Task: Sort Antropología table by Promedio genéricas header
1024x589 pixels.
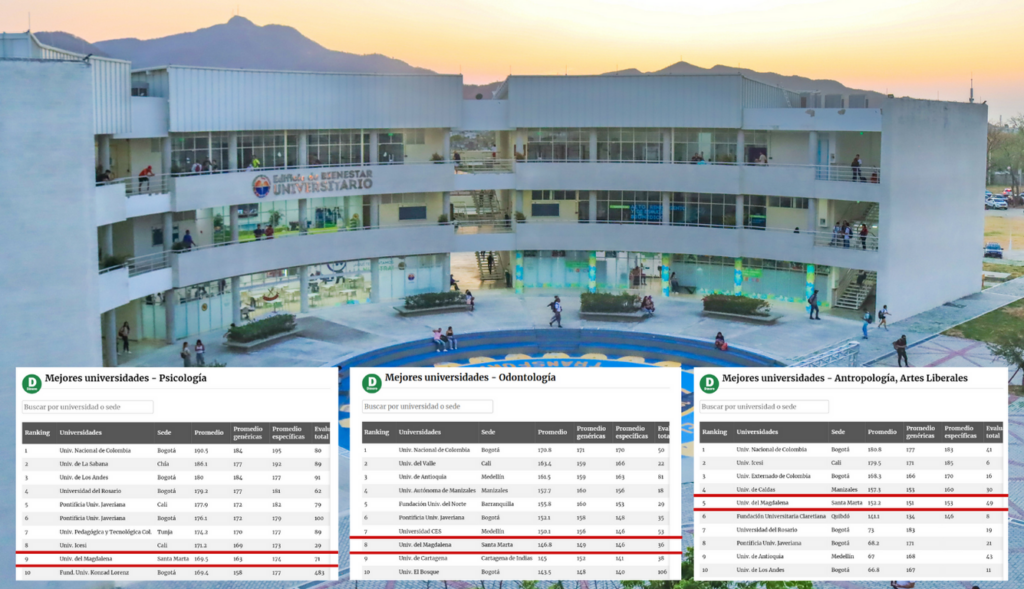Action: 921,432
